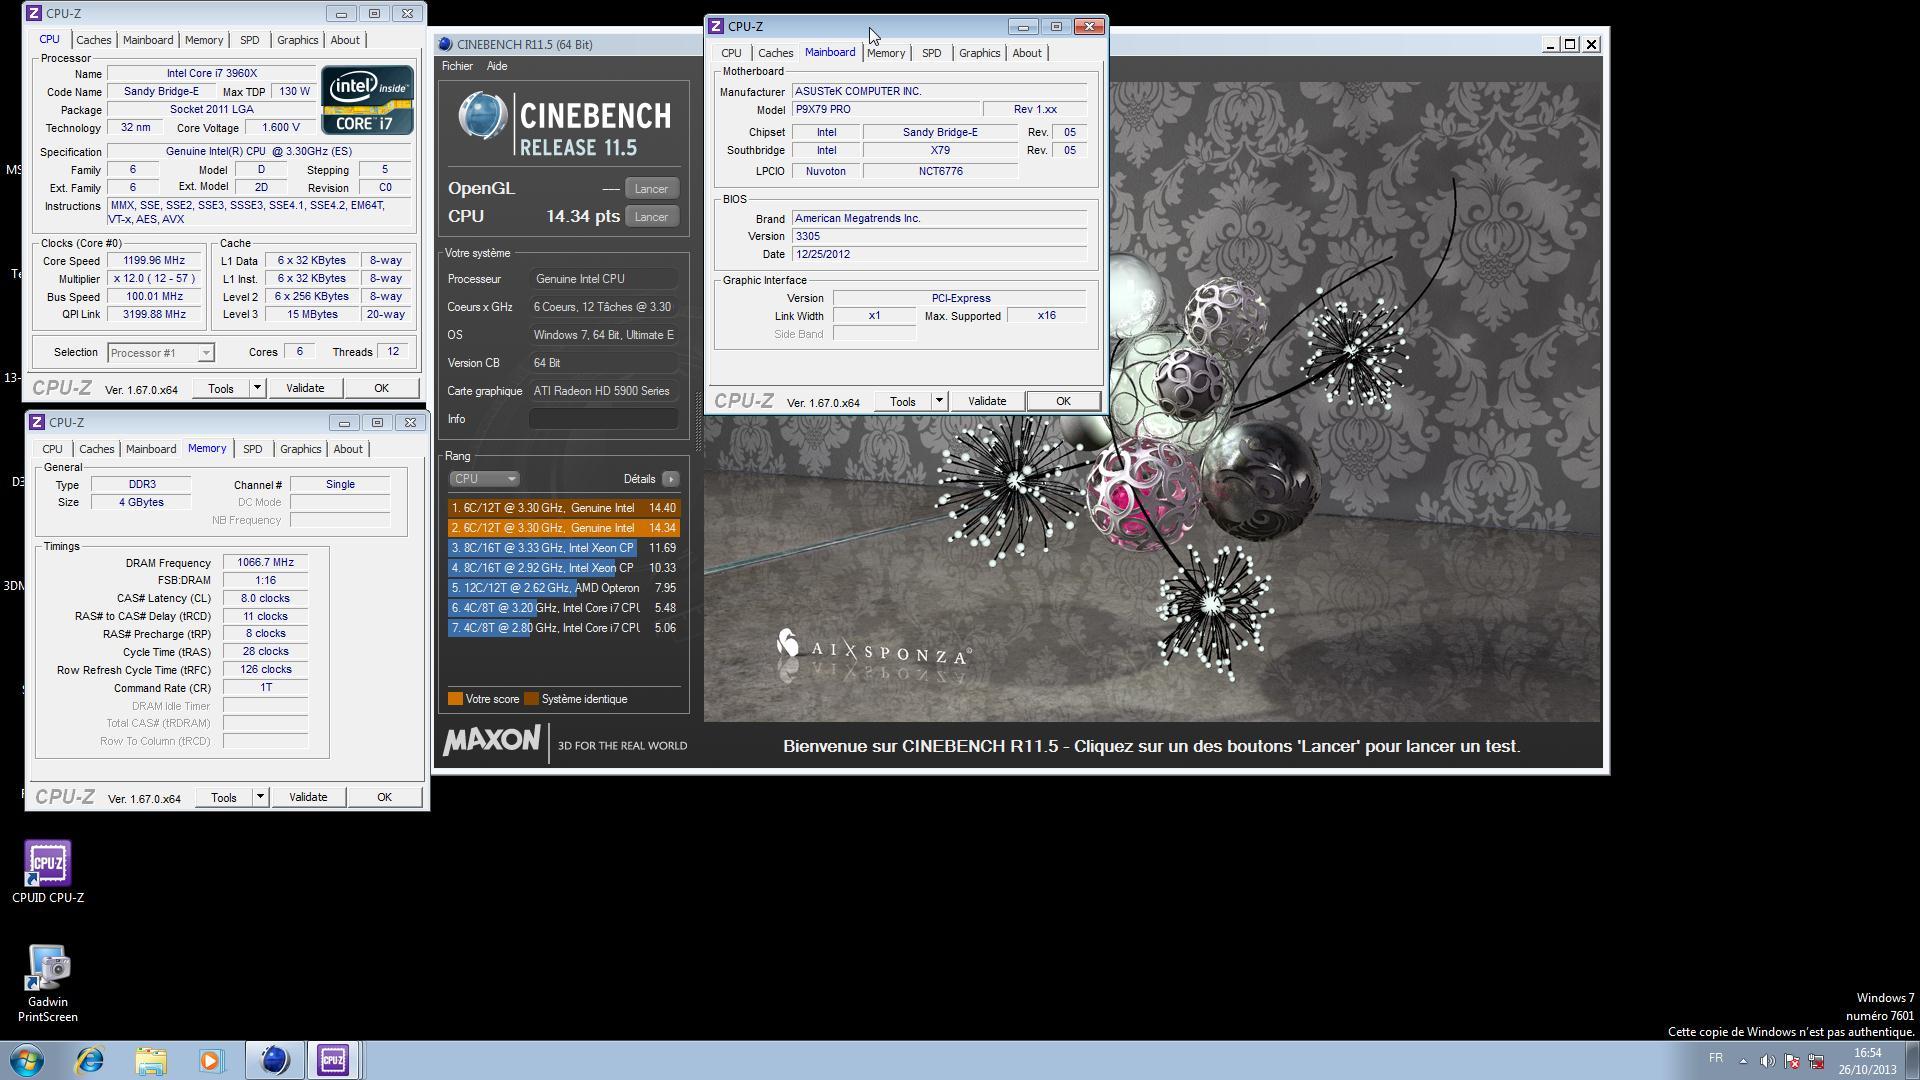Select the 4C/8T 2.80 GHz ranking row

click(563, 628)
